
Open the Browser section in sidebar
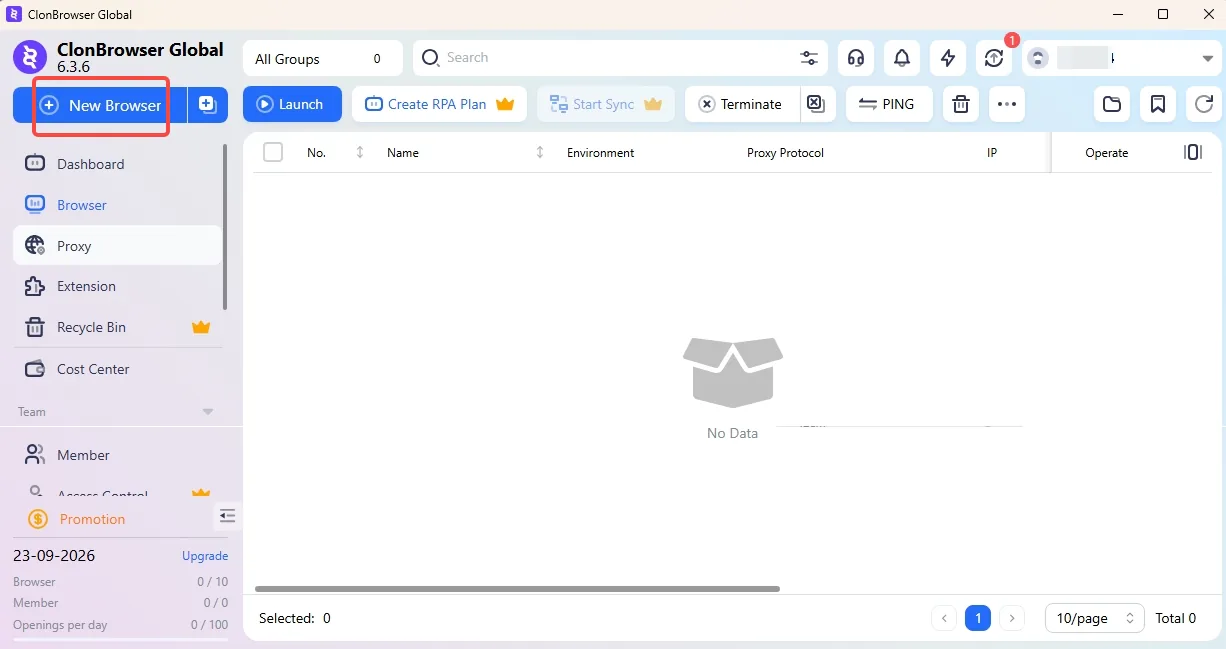(118, 205)
